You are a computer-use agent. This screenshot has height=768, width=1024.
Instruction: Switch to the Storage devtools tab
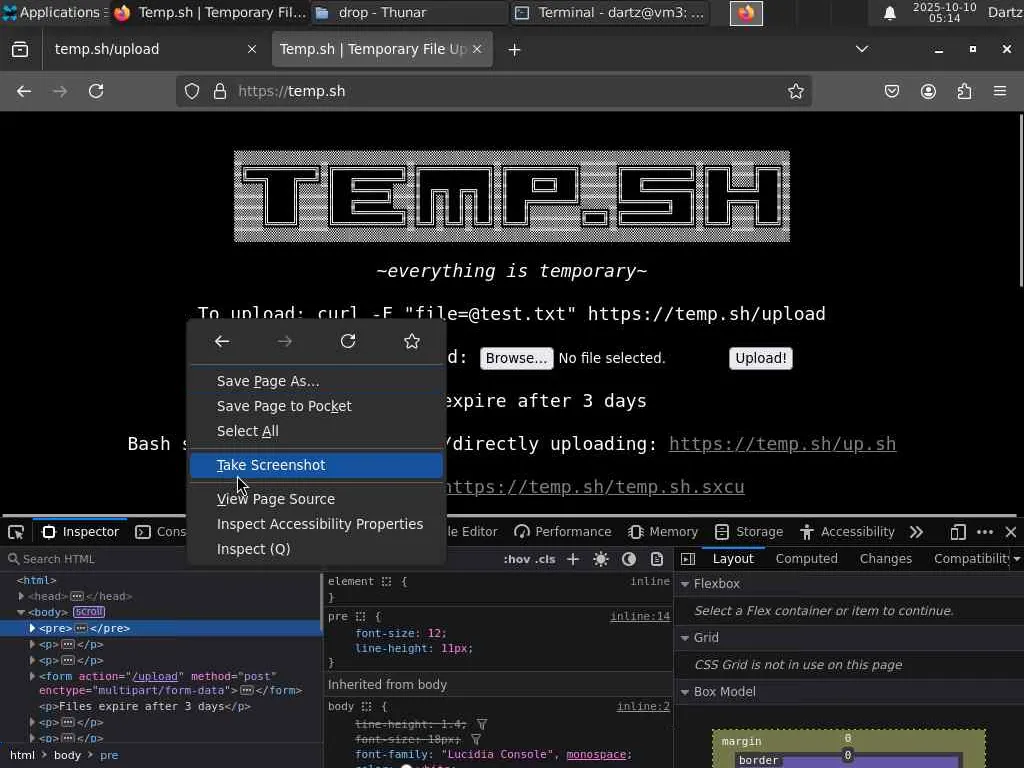(749, 532)
